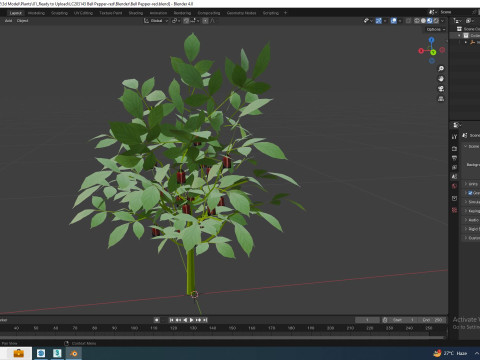The image size is (480, 360).
Task: Open the Compositing workspace tab
Action: 209,13
